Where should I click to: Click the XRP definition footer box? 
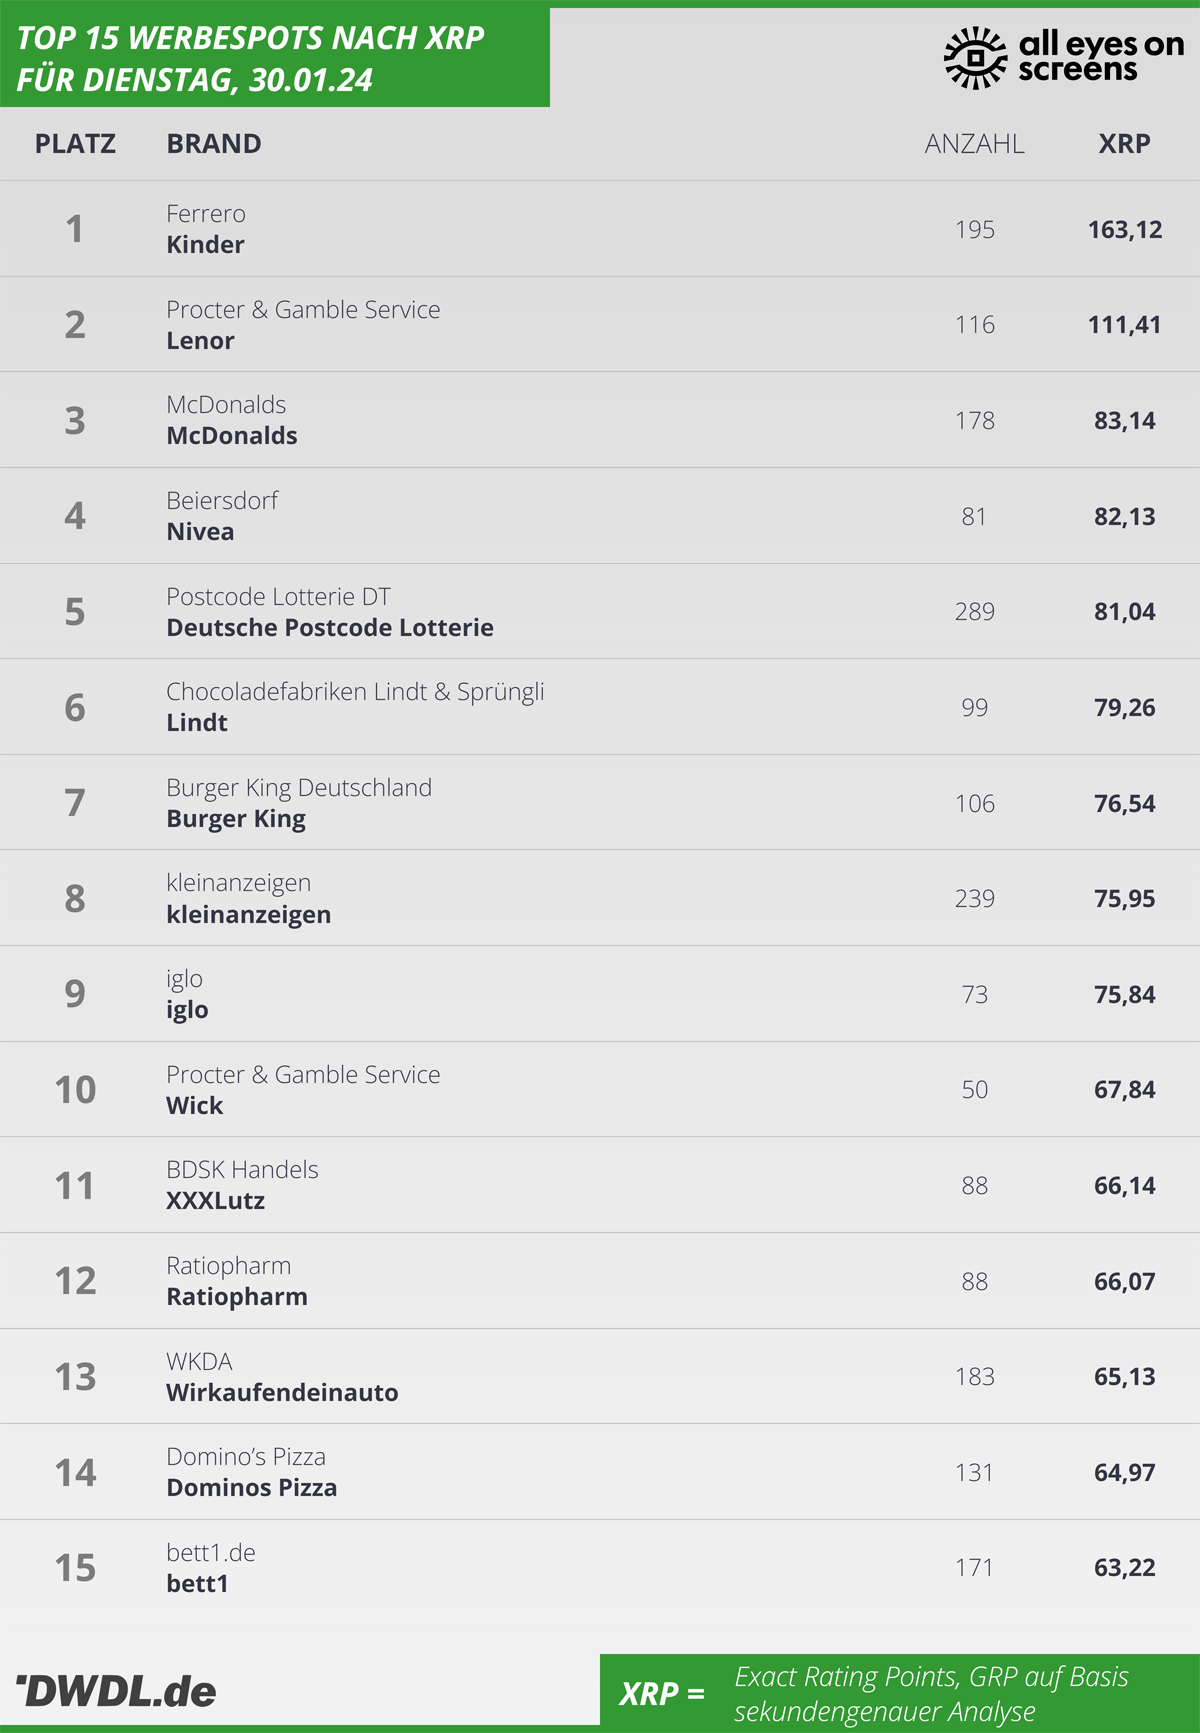[900, 1691]
